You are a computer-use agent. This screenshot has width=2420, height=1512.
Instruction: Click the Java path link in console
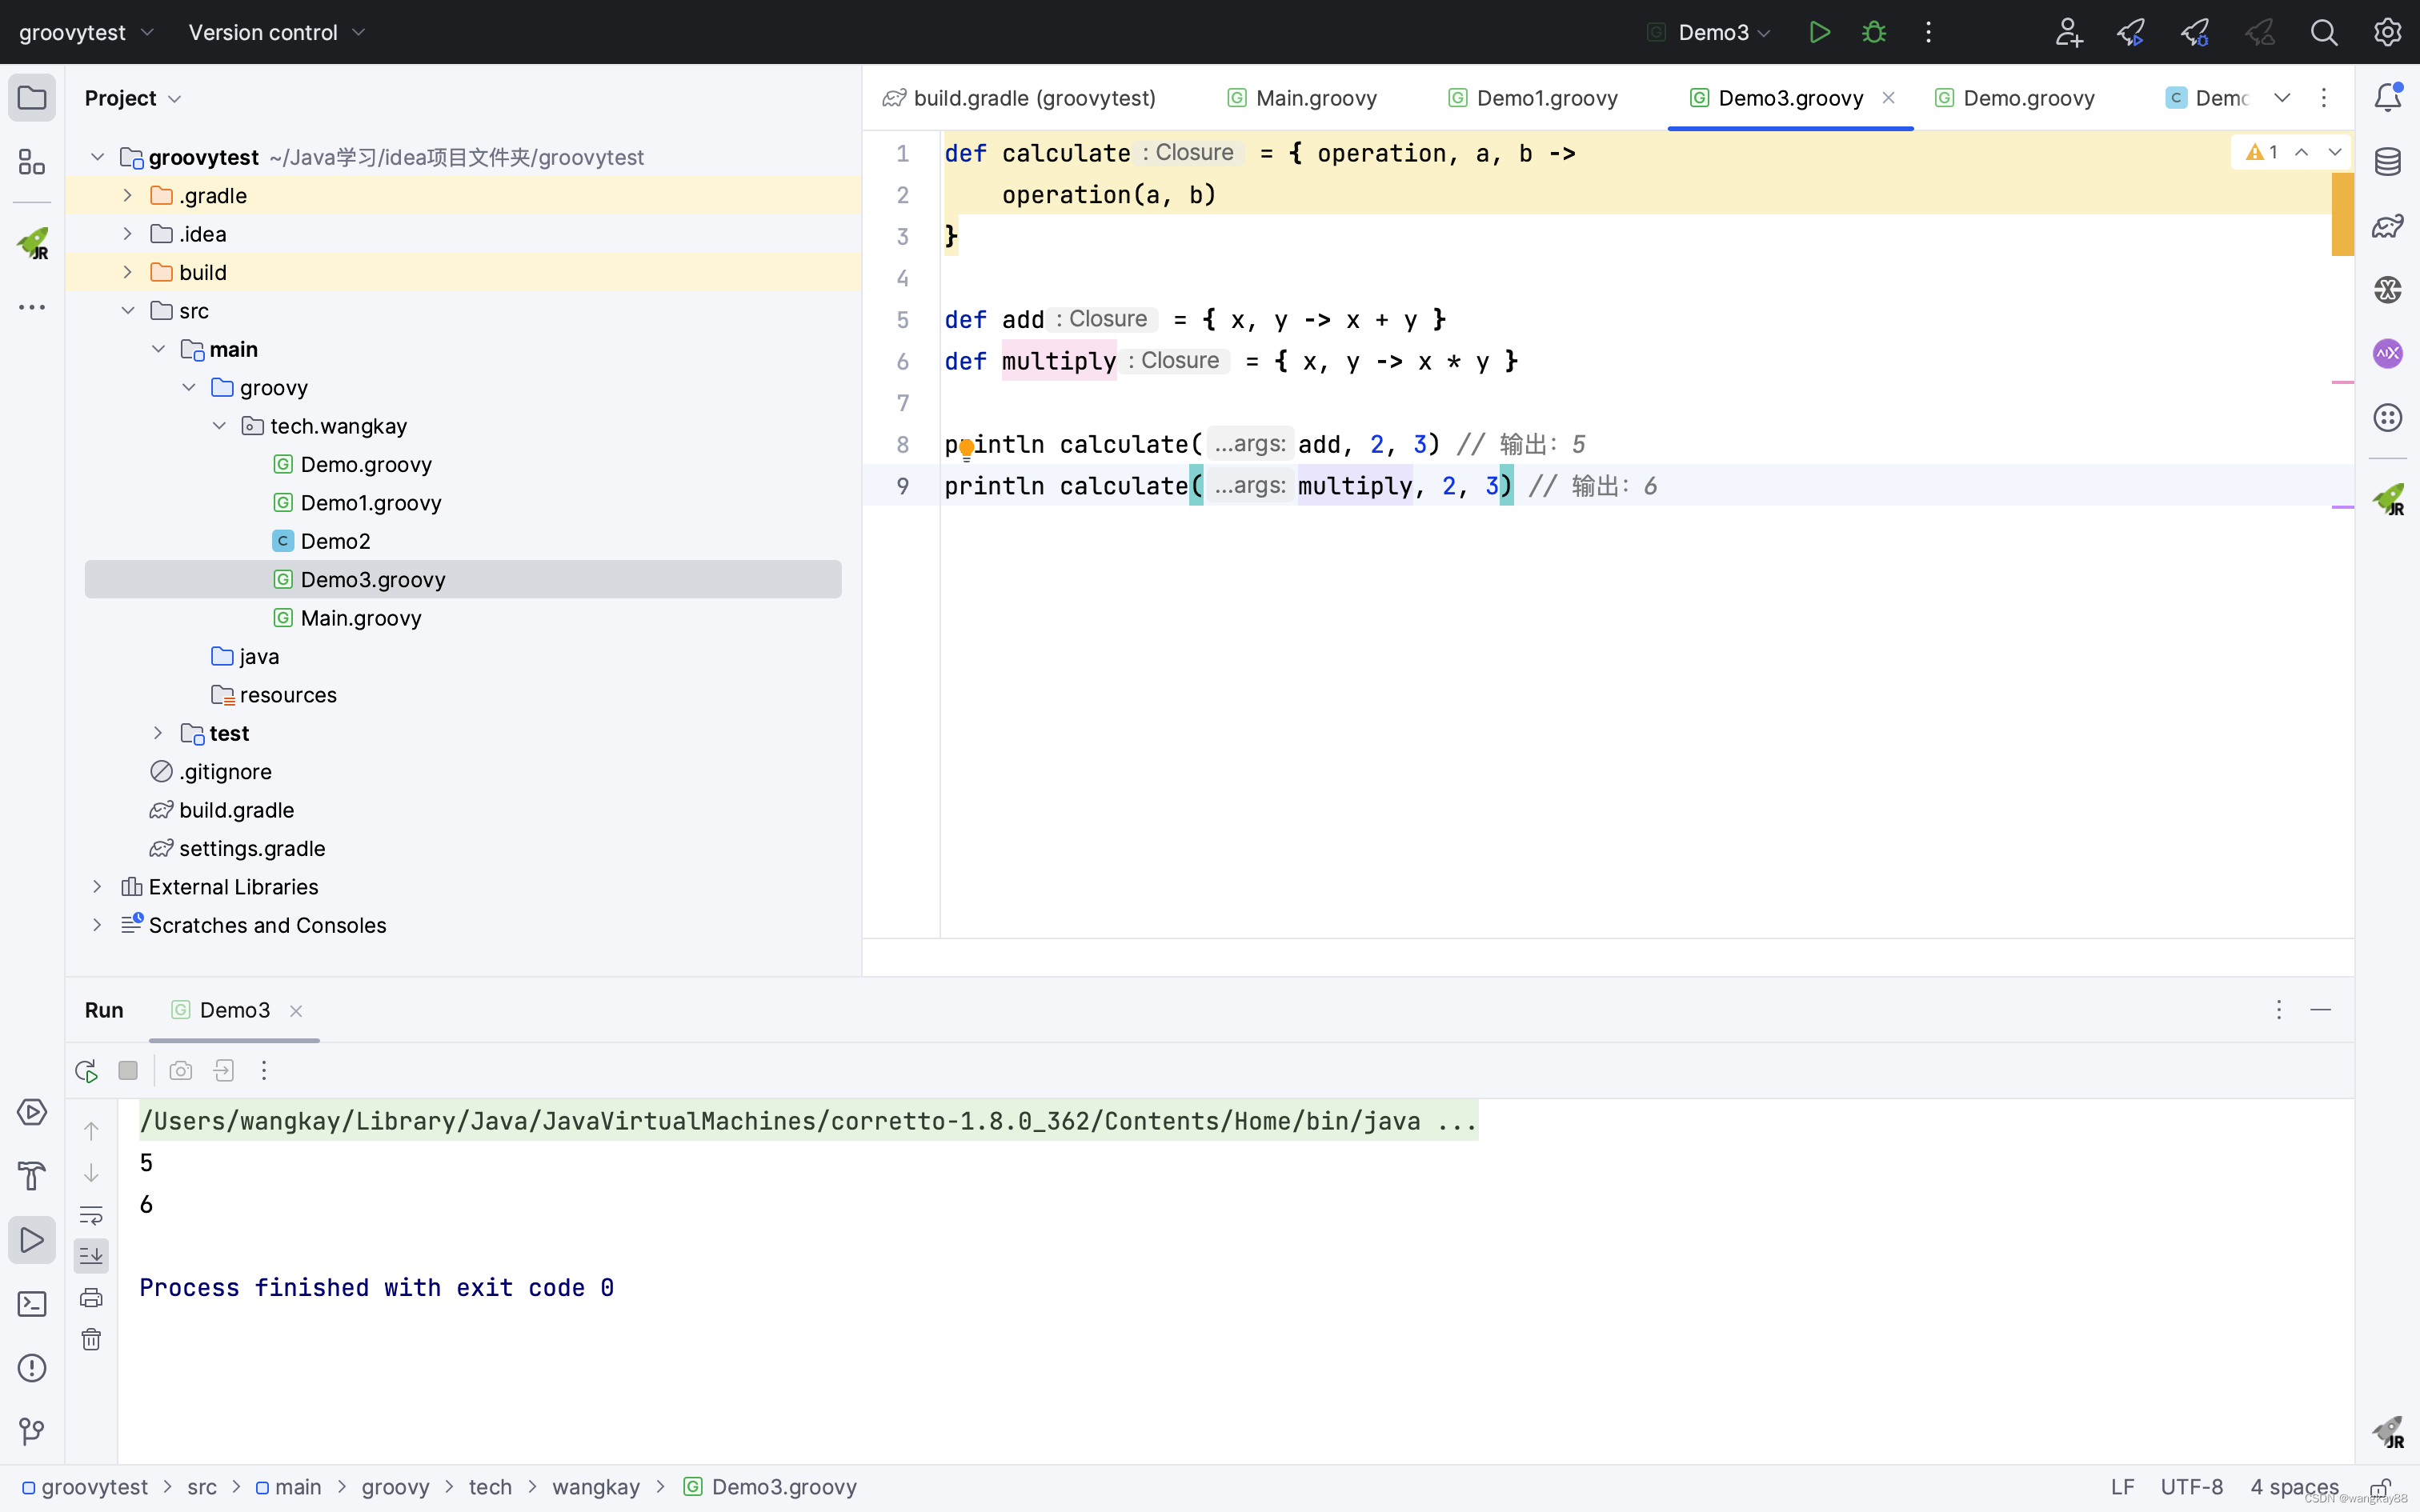point(808,1121)
